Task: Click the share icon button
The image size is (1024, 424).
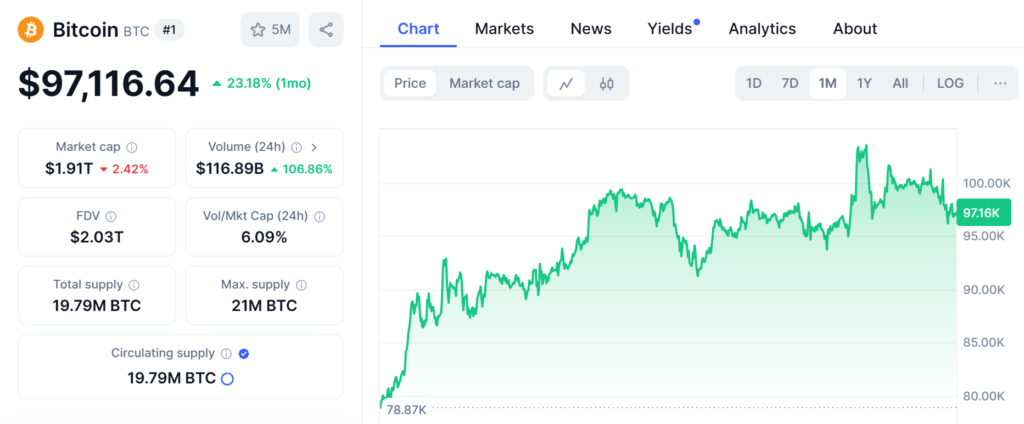Action: [326, 30]
